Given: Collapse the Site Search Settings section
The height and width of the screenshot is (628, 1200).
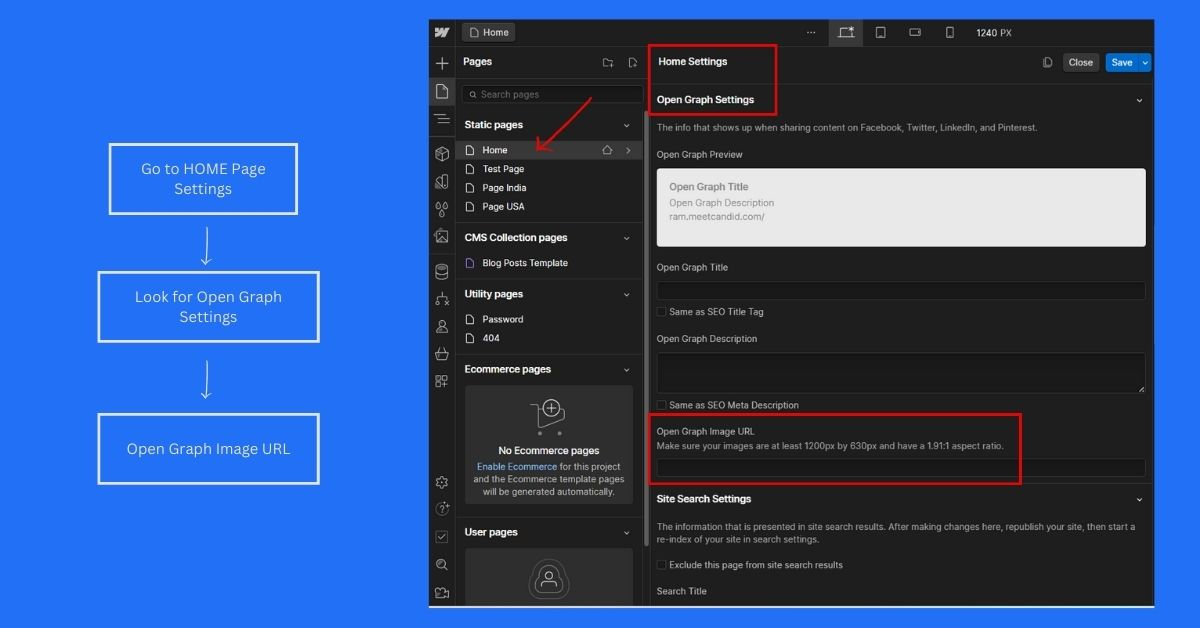Looking at the screenshot, I should [x=1139, y=499].
